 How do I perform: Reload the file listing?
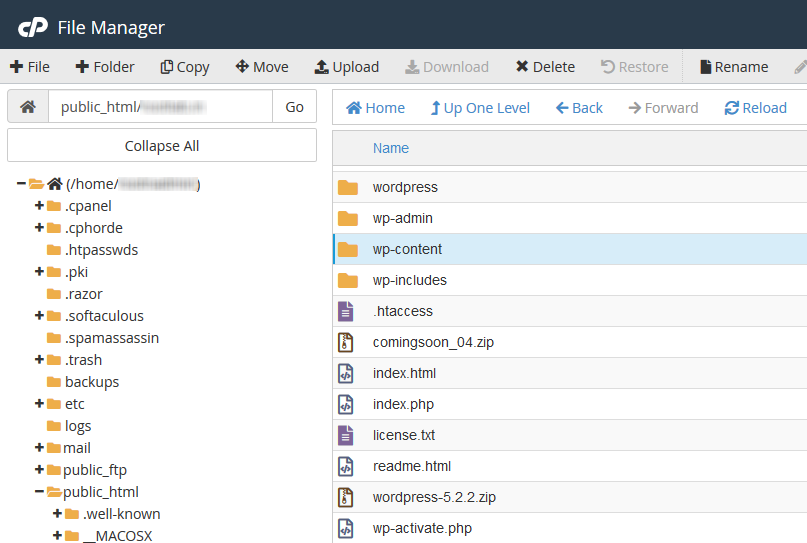756,108
